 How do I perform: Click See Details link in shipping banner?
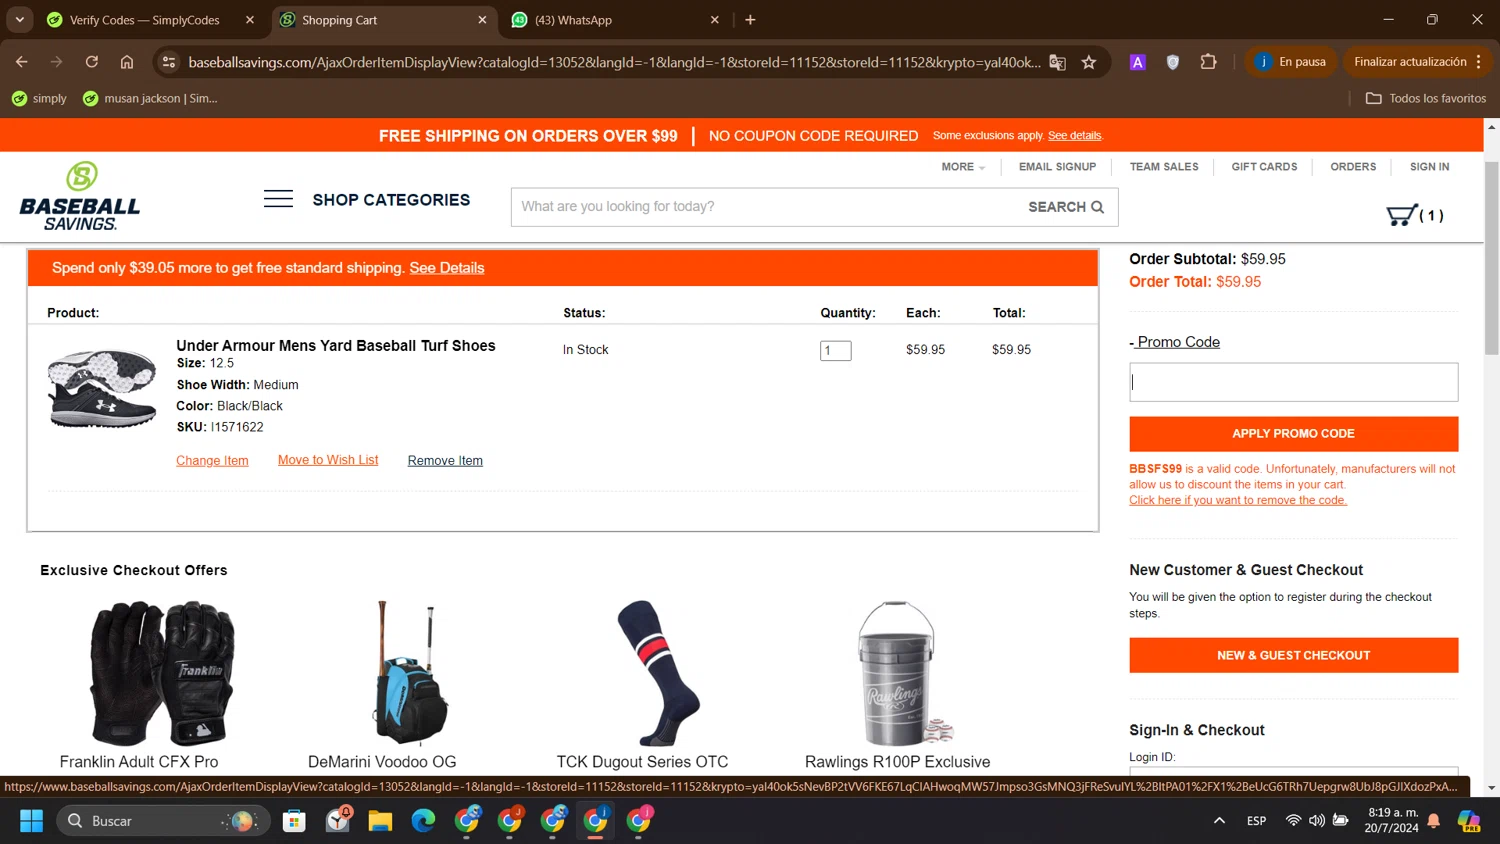pos(447,268)
